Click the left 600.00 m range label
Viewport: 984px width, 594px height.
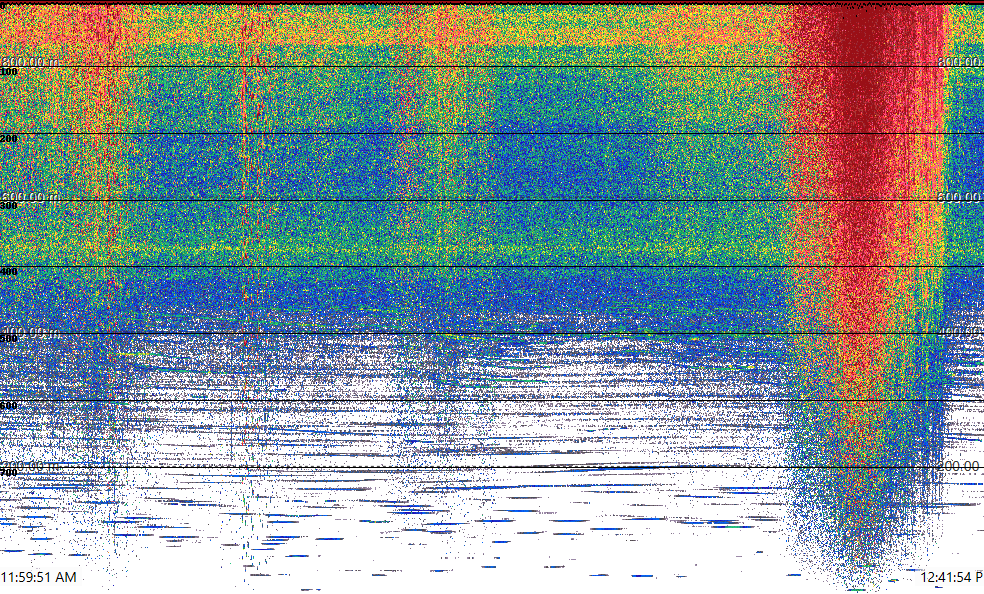pyautogui.click(x=30, y=196)
